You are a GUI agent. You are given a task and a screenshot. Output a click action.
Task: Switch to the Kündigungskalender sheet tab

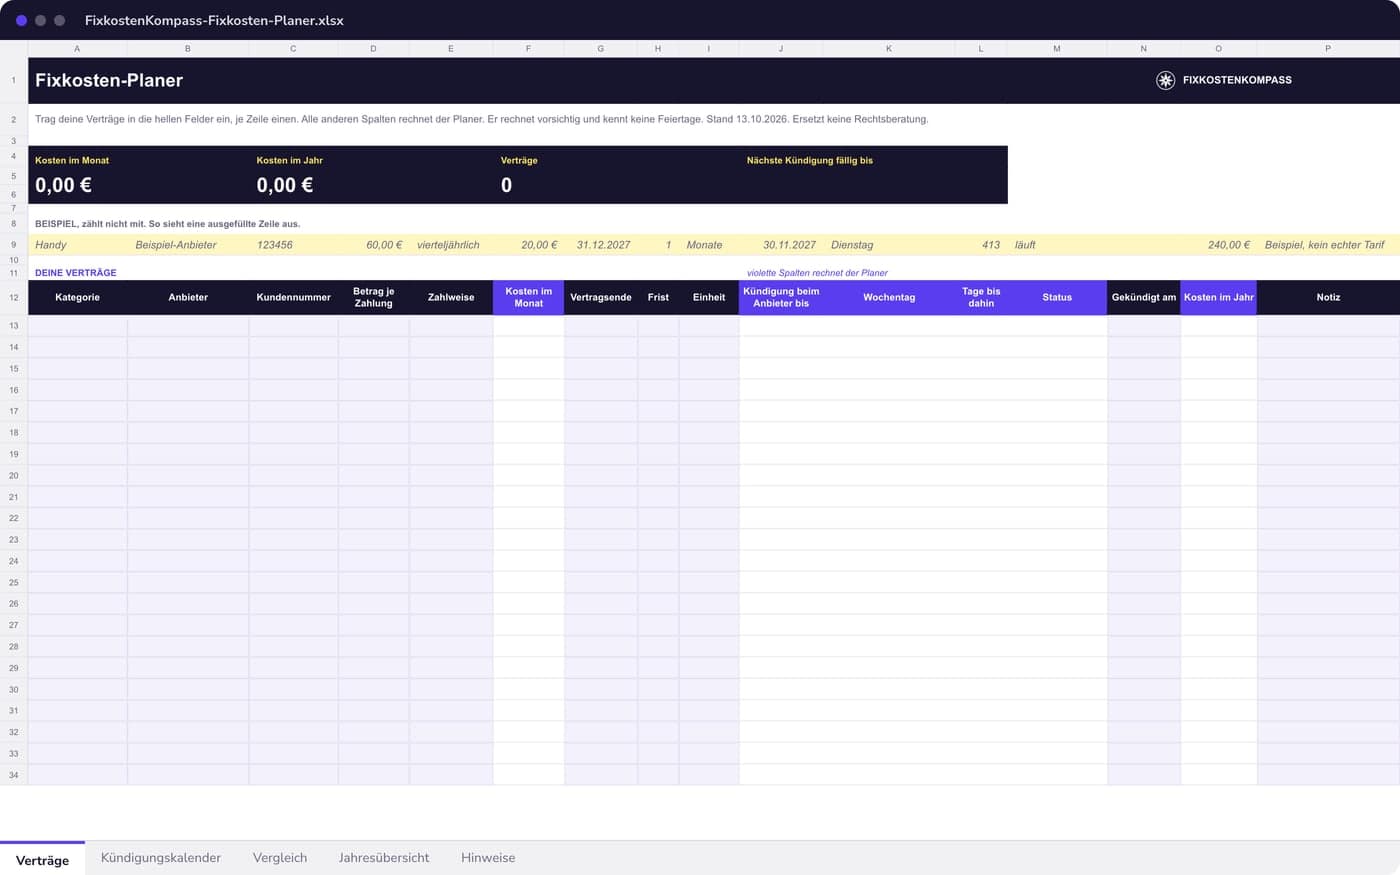pos(161,858)
